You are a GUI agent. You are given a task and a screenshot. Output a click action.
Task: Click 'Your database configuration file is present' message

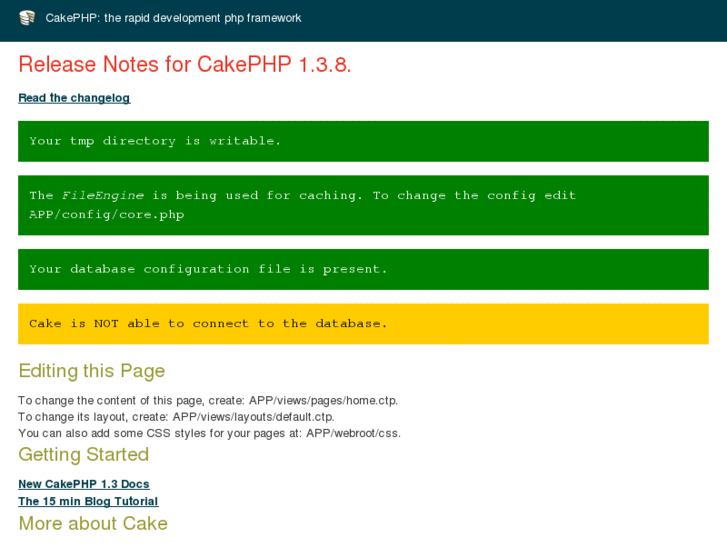coord(363,269)
